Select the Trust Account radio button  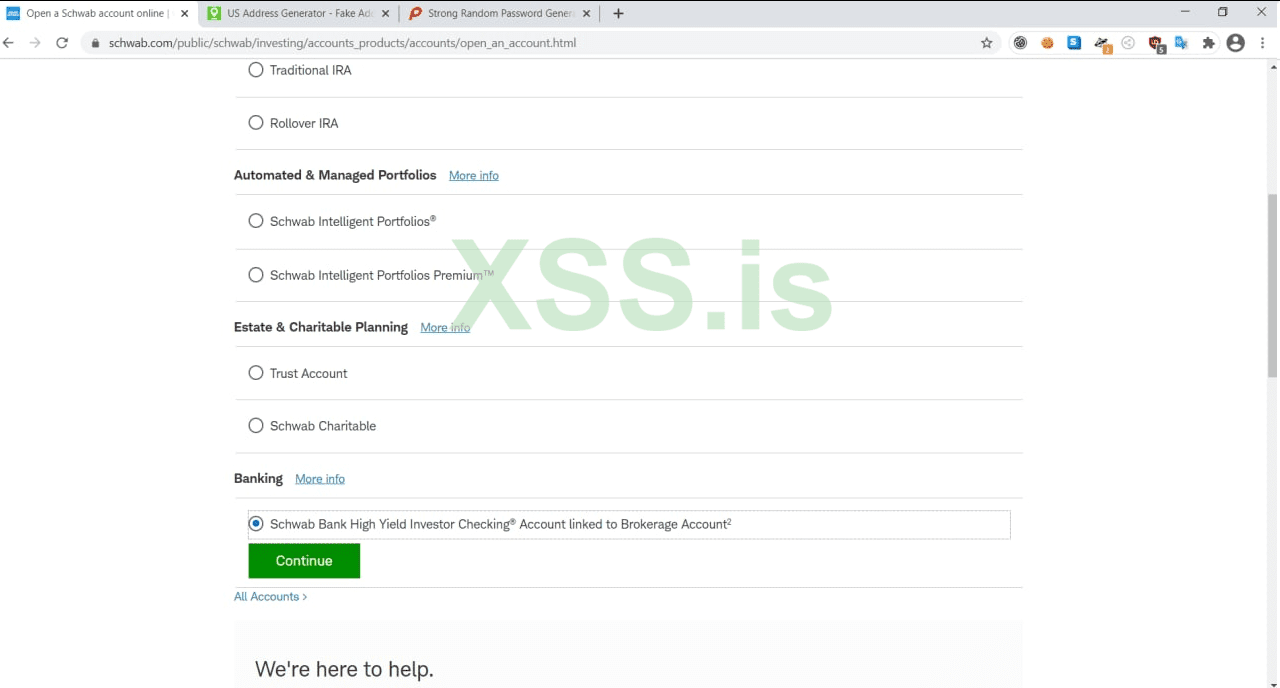[x=256, y=373]
